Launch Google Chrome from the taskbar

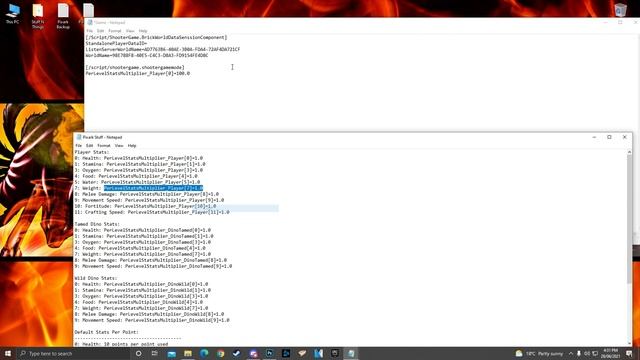click(x=220, y=353)
